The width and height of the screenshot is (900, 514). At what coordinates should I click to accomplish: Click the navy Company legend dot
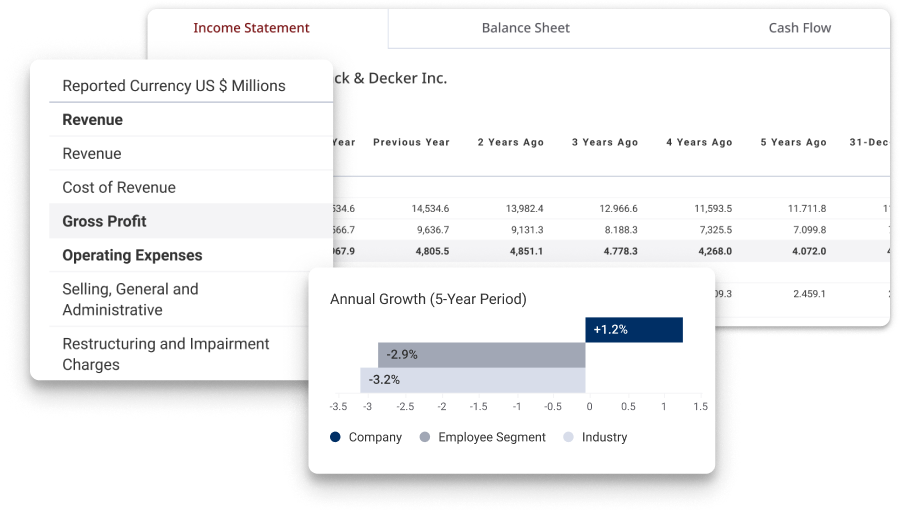click(335, 437)
